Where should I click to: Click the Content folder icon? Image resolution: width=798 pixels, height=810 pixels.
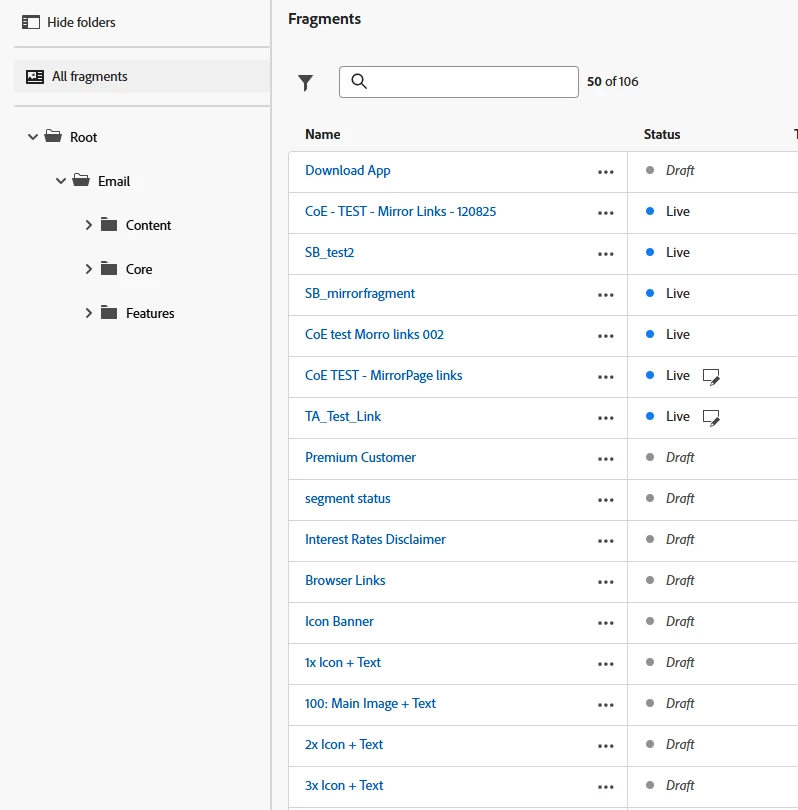tap(109, 225)
